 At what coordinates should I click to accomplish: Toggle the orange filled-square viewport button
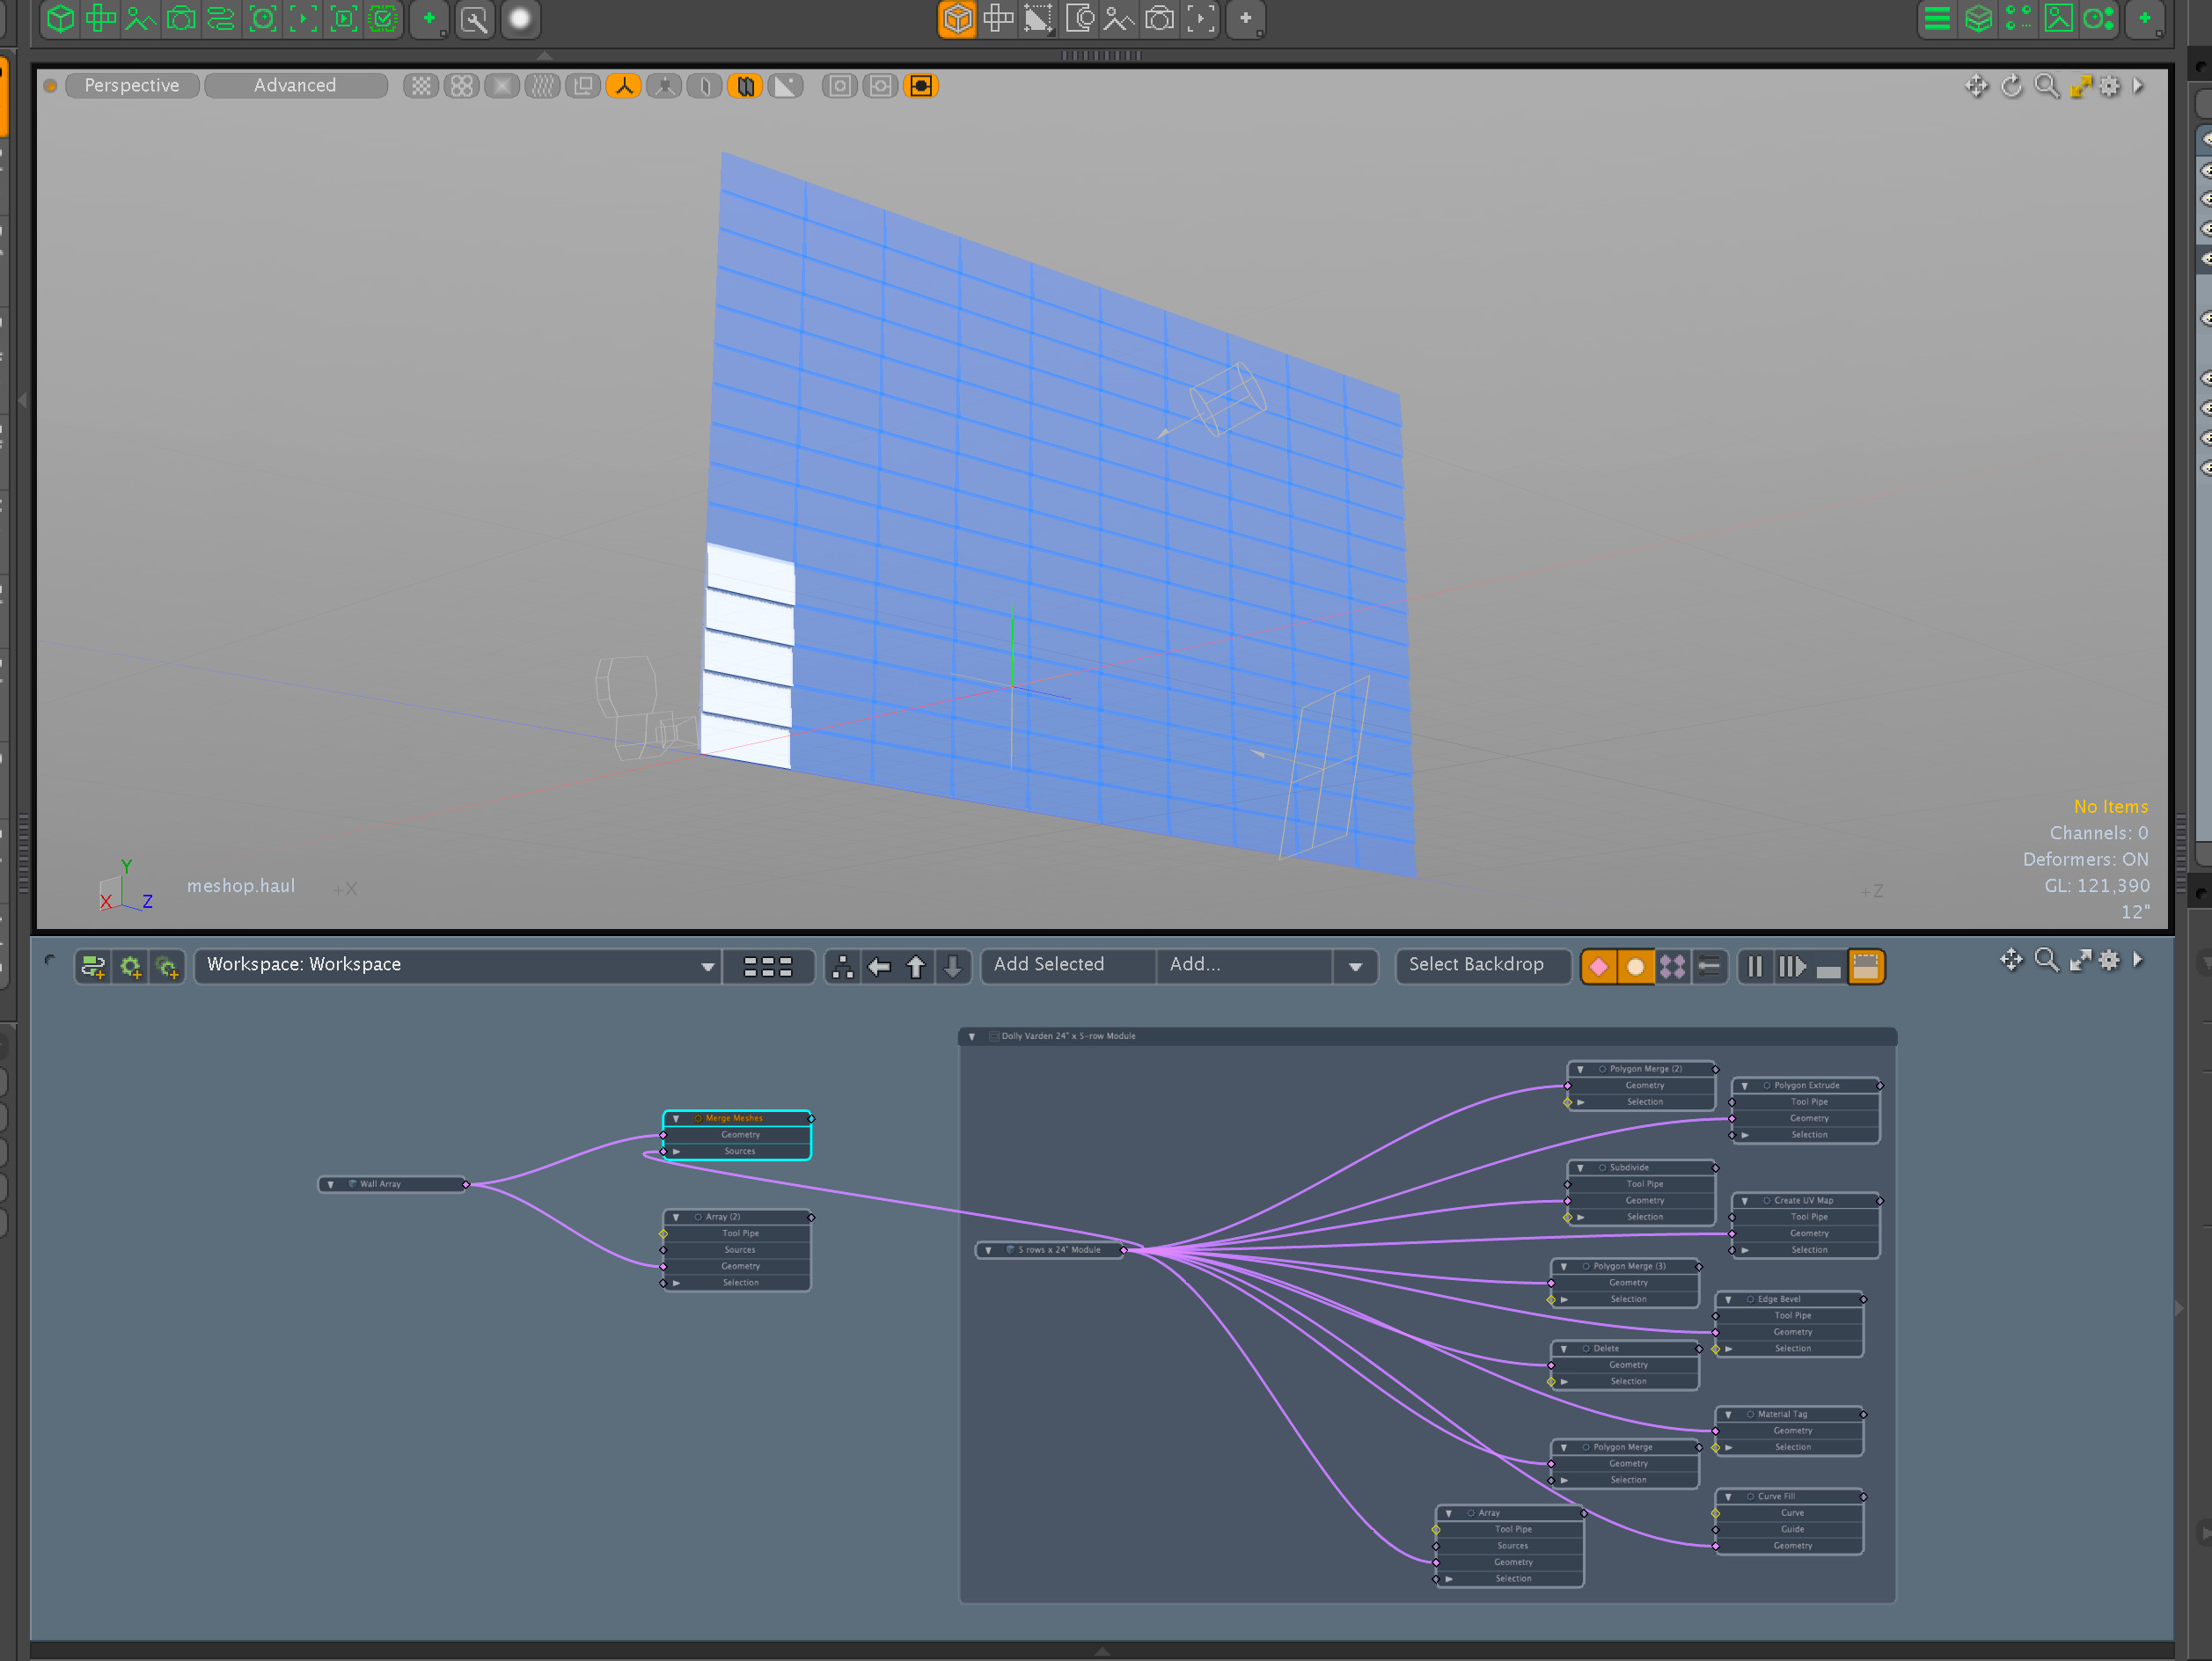pos(921,86)
